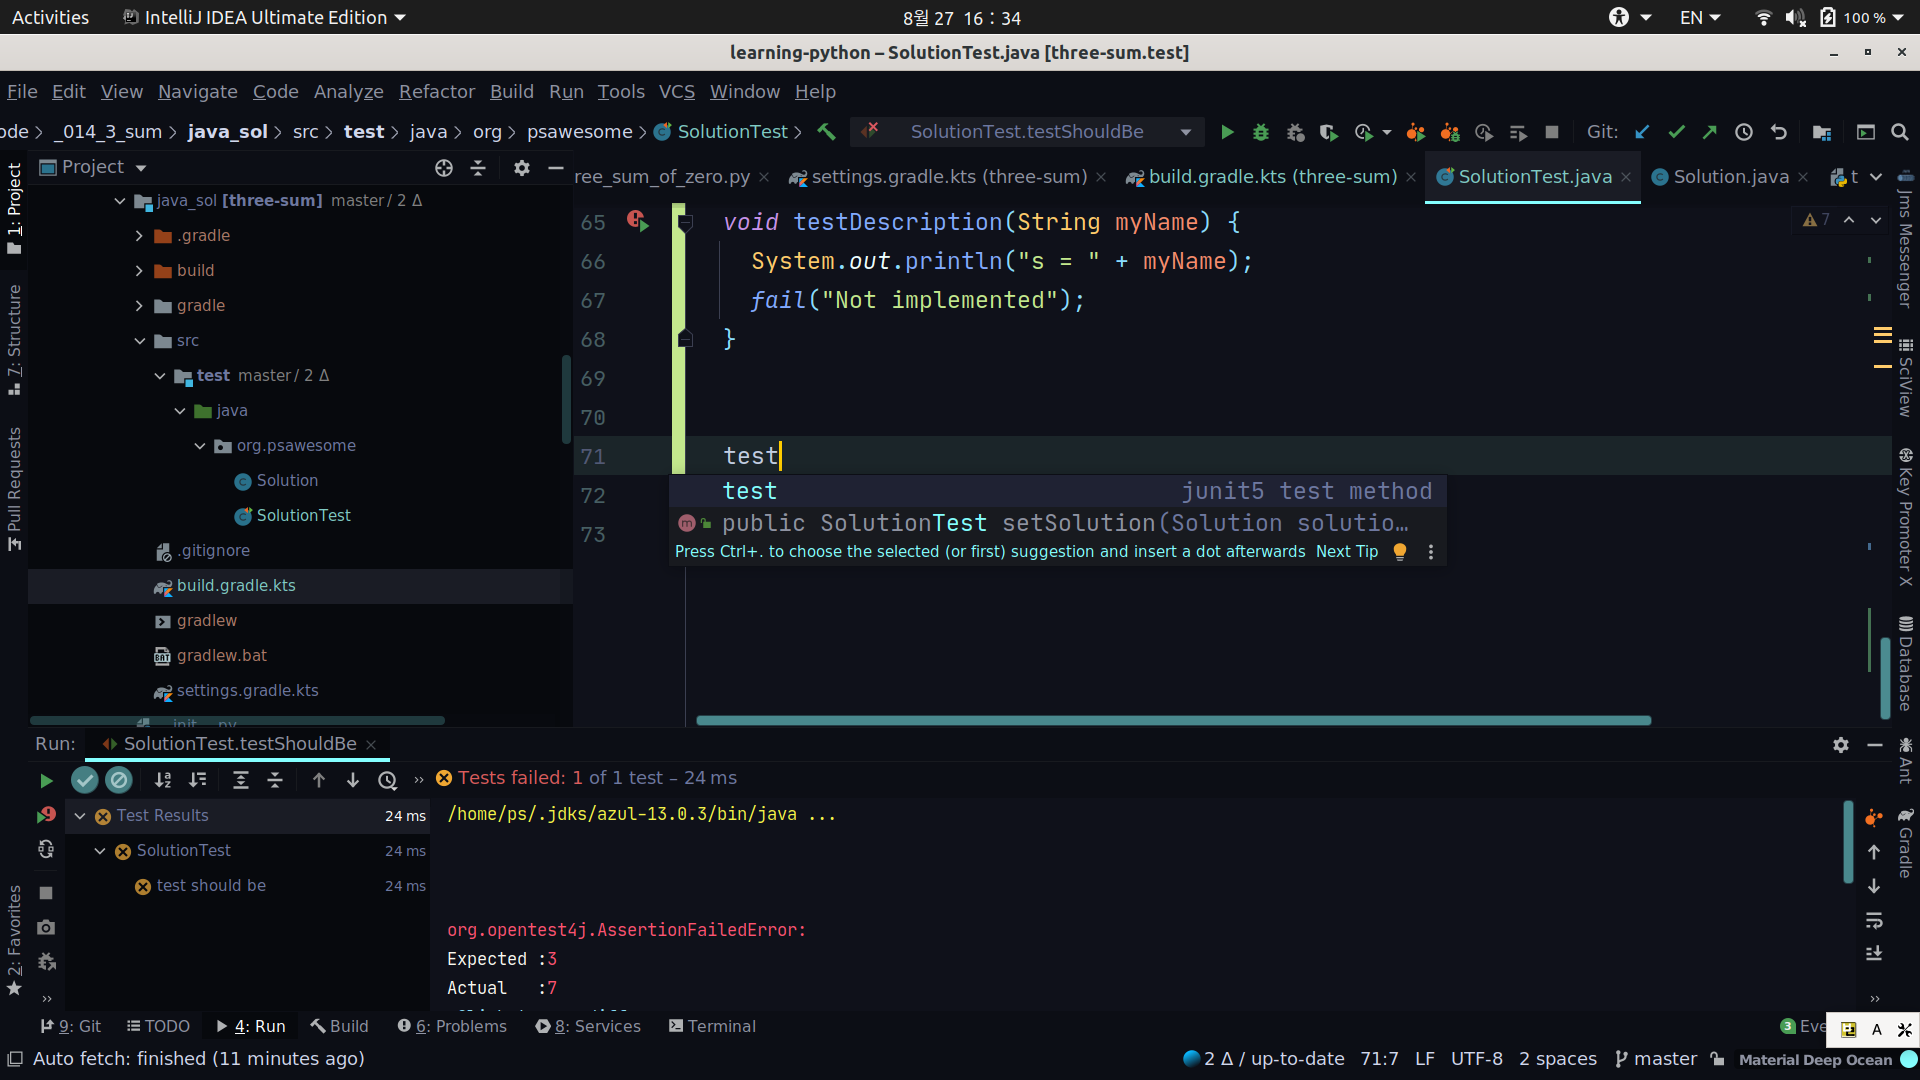Collapse the SolutionTest node in test results
The width and height of the screenshot is (1920, 1080).
coord(100,851)
